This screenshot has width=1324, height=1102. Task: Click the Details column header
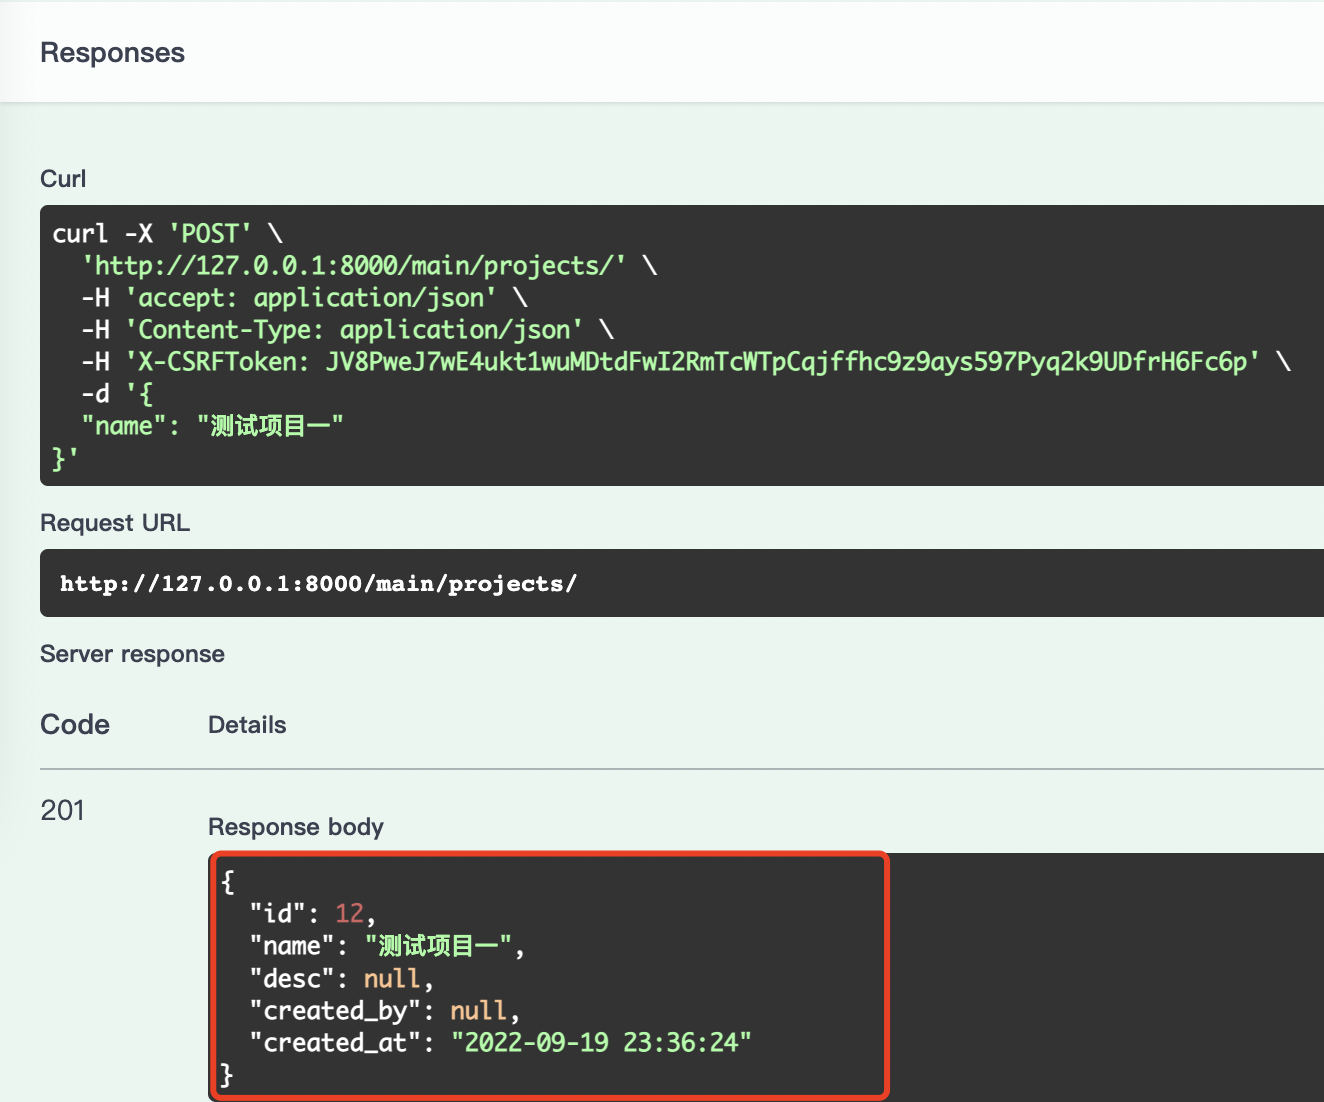coord(247,725)
